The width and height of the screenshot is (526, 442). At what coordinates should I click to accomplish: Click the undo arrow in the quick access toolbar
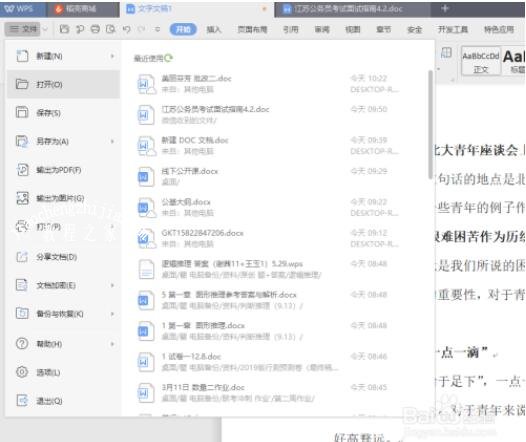coord(126,29)
